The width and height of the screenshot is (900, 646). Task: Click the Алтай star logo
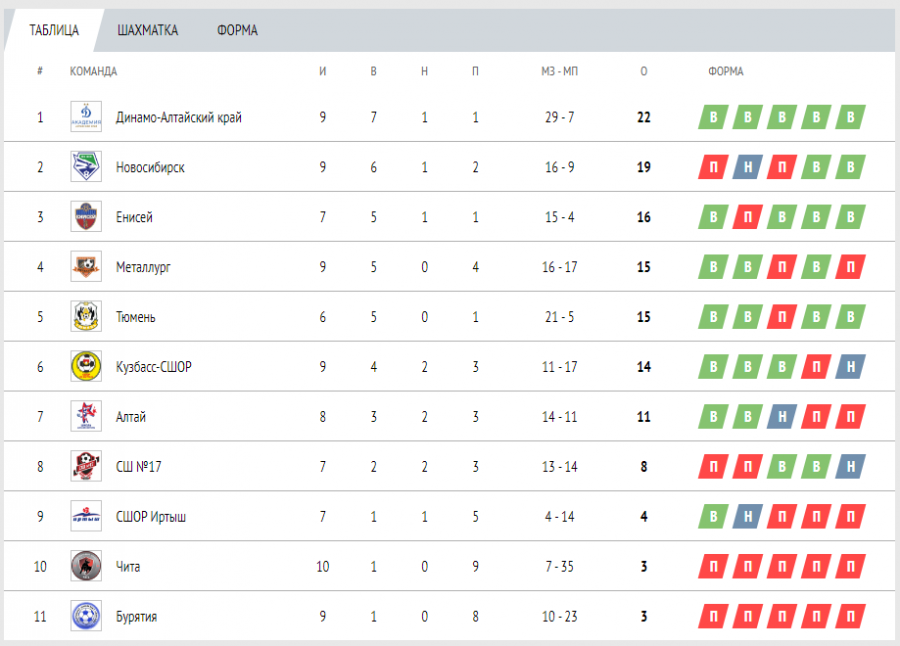click(86, 417)
